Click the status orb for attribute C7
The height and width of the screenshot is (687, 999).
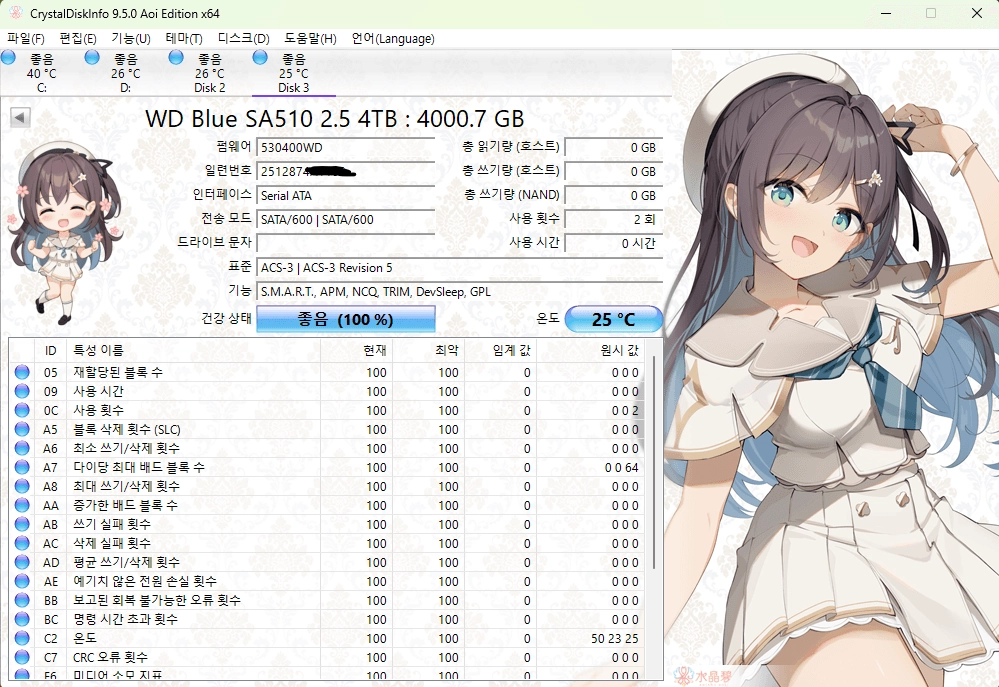coord(22,657)
